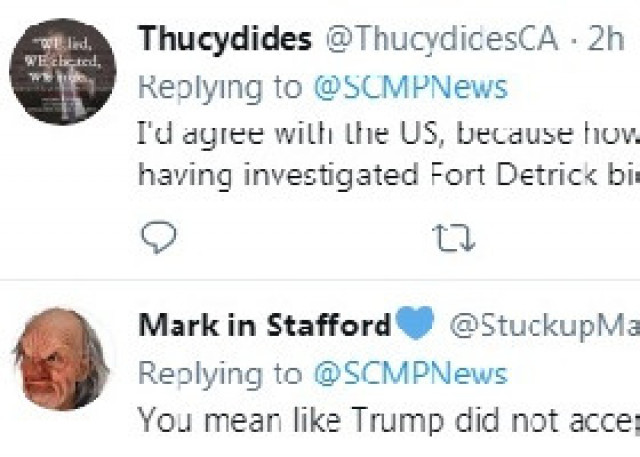Image resolution: width=640 pixels, height=457 pixels.
Task: Click "Replying to" text in Thucydides' tweet
Action: click(x=218, y=87)
